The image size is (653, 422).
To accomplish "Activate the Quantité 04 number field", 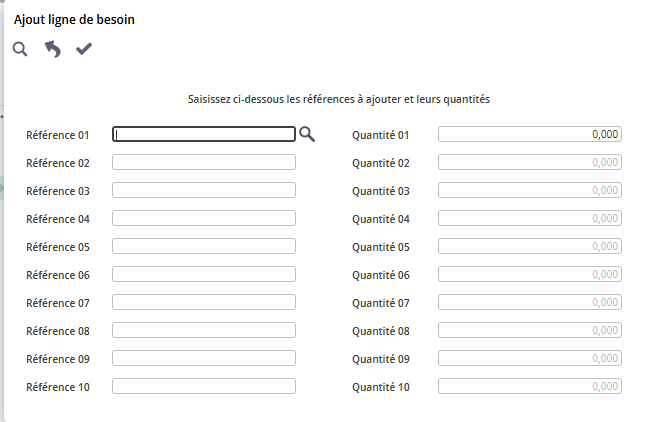I will click(530, 218).
